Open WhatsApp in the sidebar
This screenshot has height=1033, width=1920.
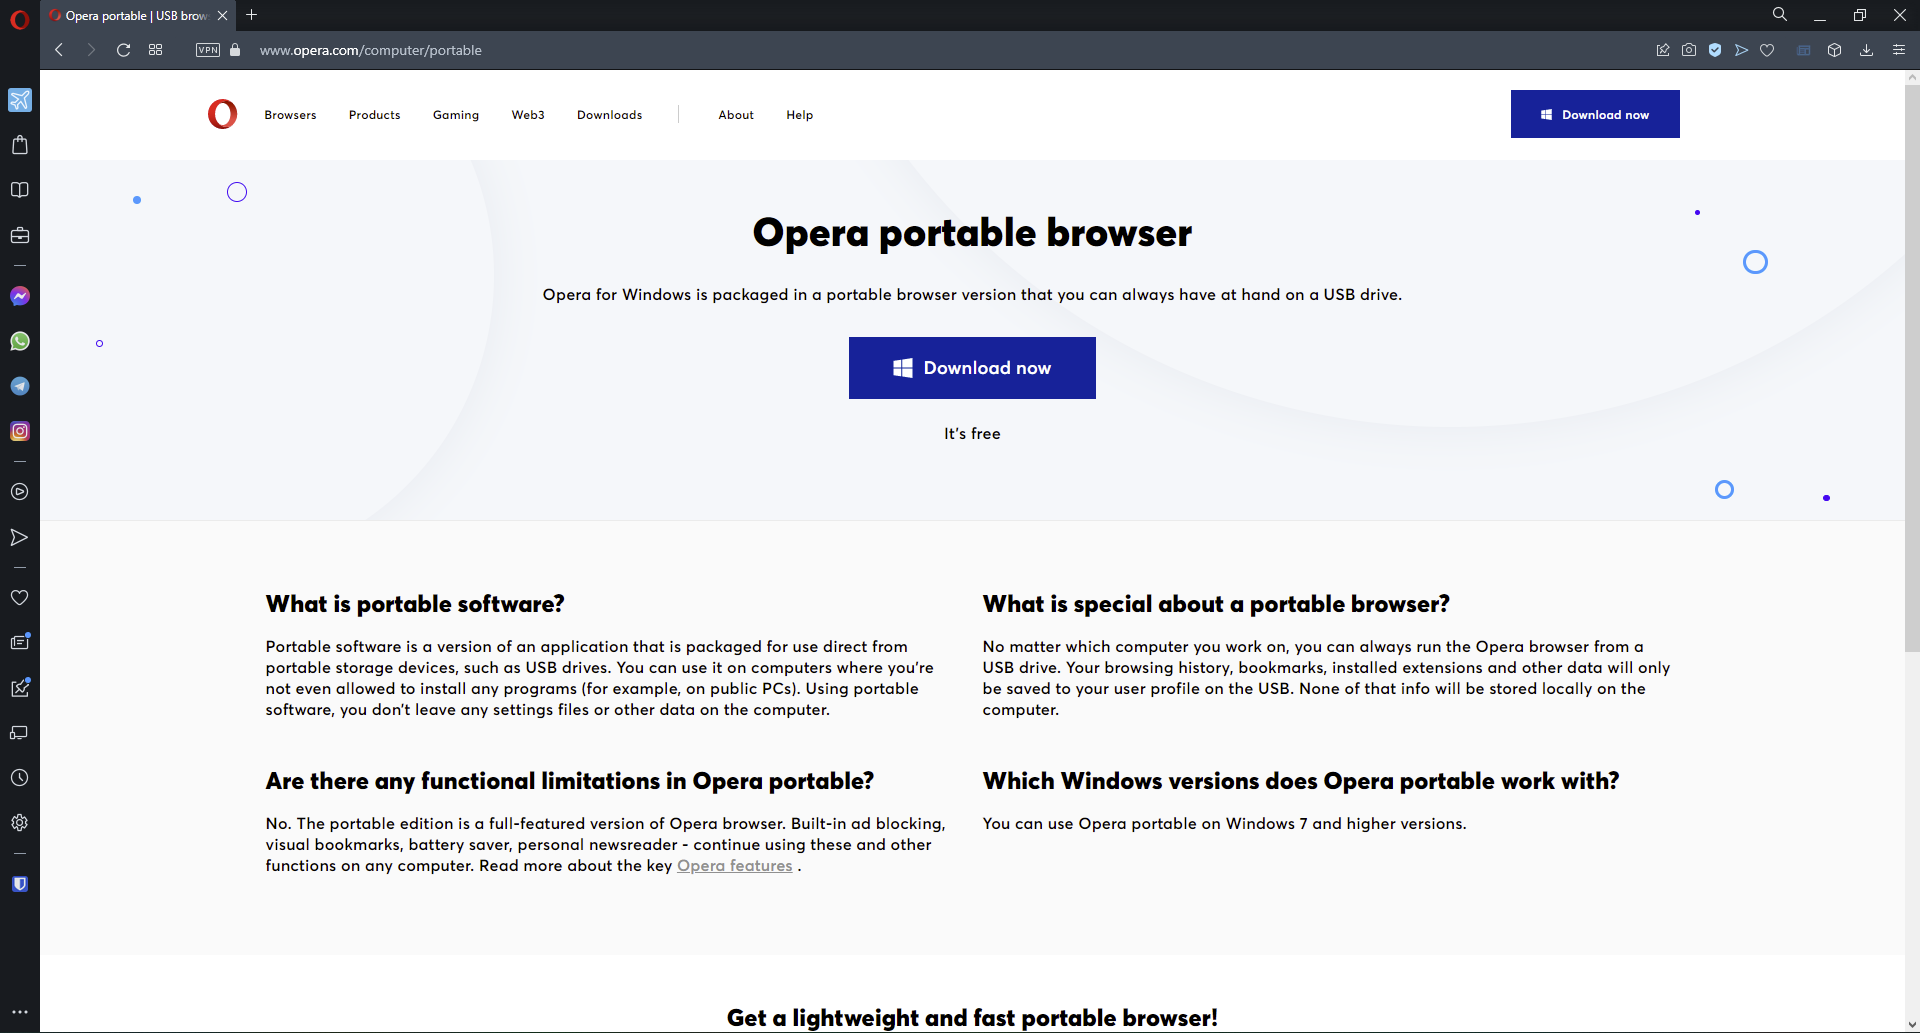pos(20,341)
